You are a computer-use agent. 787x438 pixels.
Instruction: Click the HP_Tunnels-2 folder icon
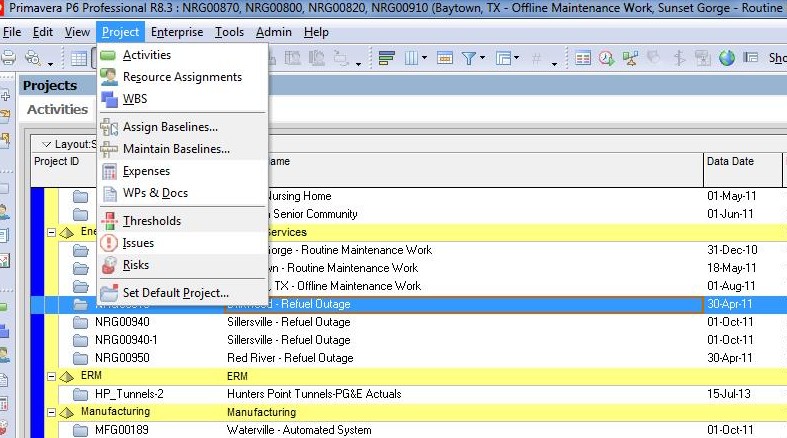coord(80,394)
